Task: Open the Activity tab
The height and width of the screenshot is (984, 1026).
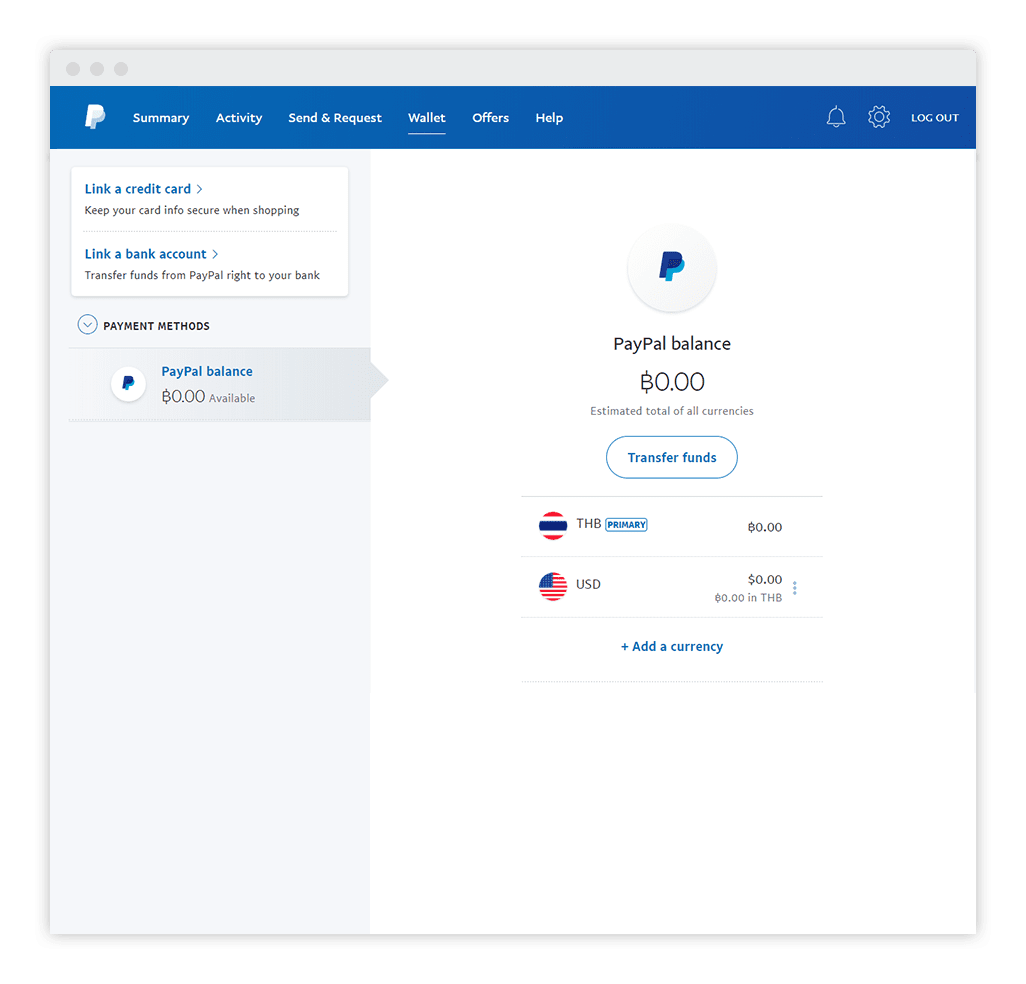Action: point(239,118)
